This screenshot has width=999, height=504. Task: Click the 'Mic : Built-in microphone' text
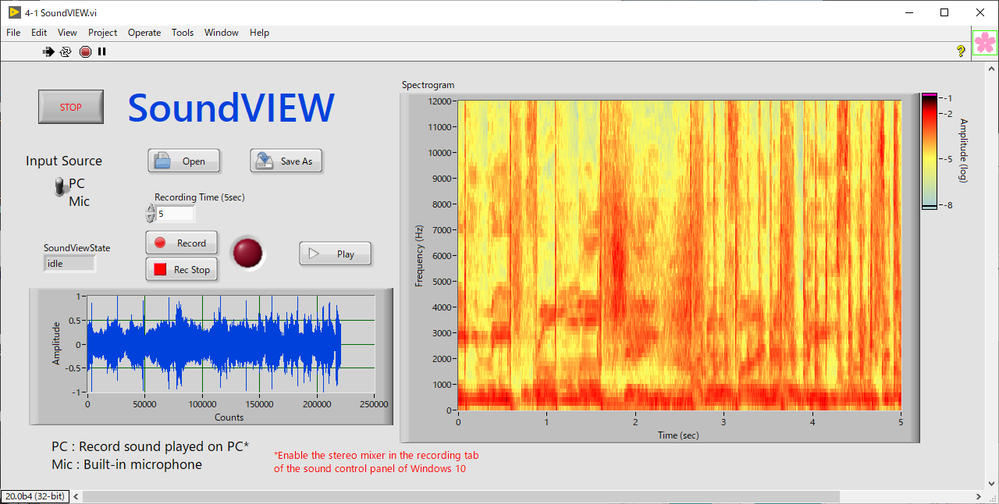(127, 464)
